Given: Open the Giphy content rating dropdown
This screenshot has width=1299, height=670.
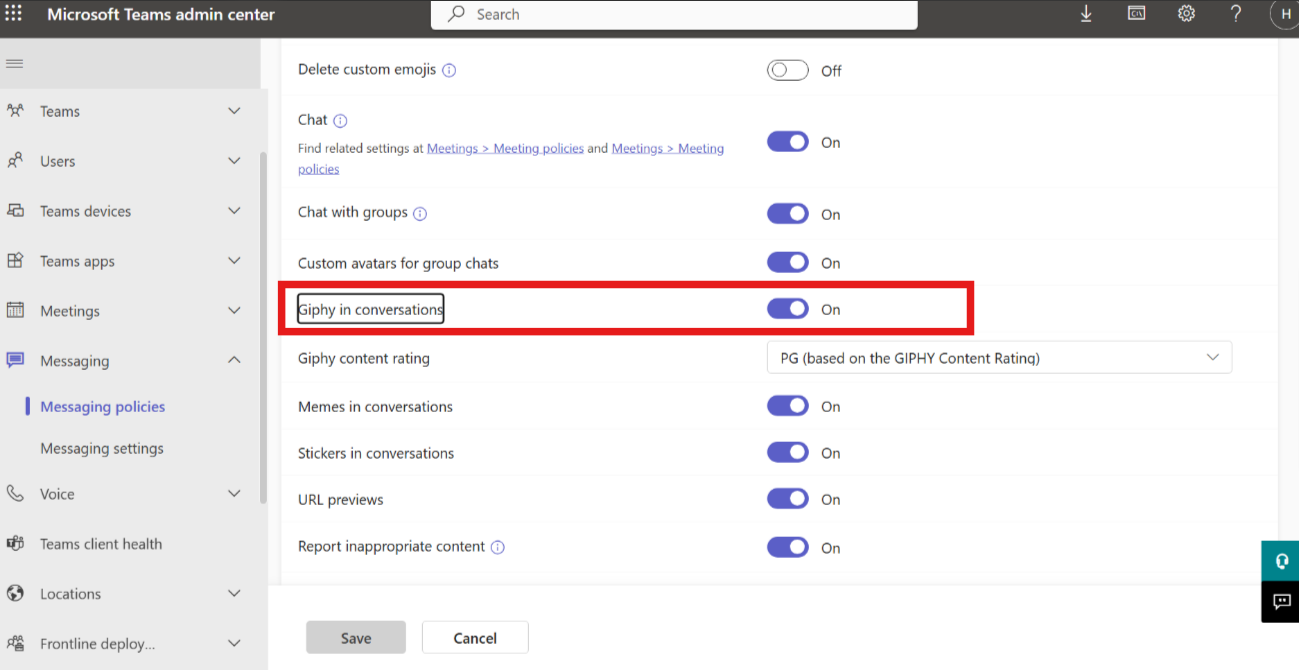Looking at the screenshot, I should (999, 358).
